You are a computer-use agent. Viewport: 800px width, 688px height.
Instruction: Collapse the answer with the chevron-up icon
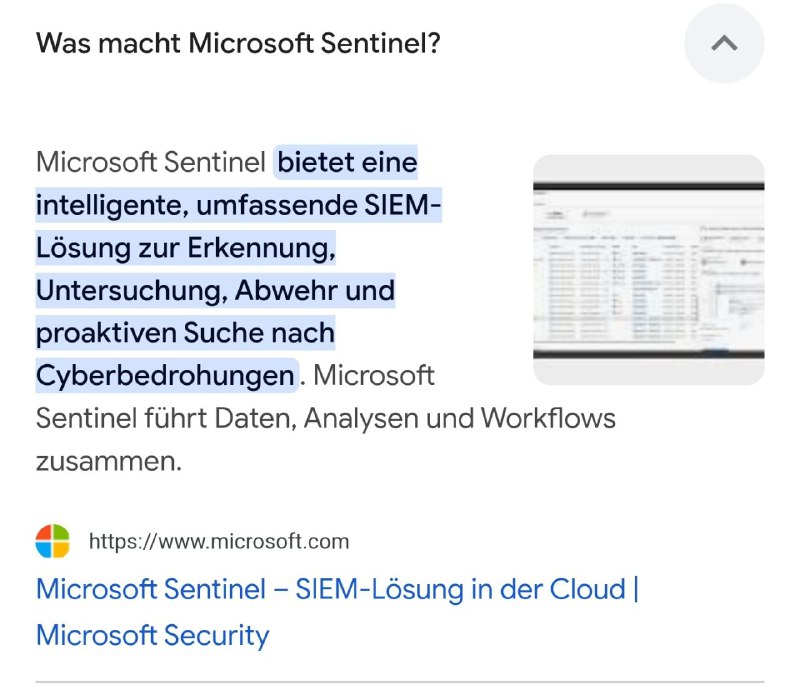[x=724, y=43]
